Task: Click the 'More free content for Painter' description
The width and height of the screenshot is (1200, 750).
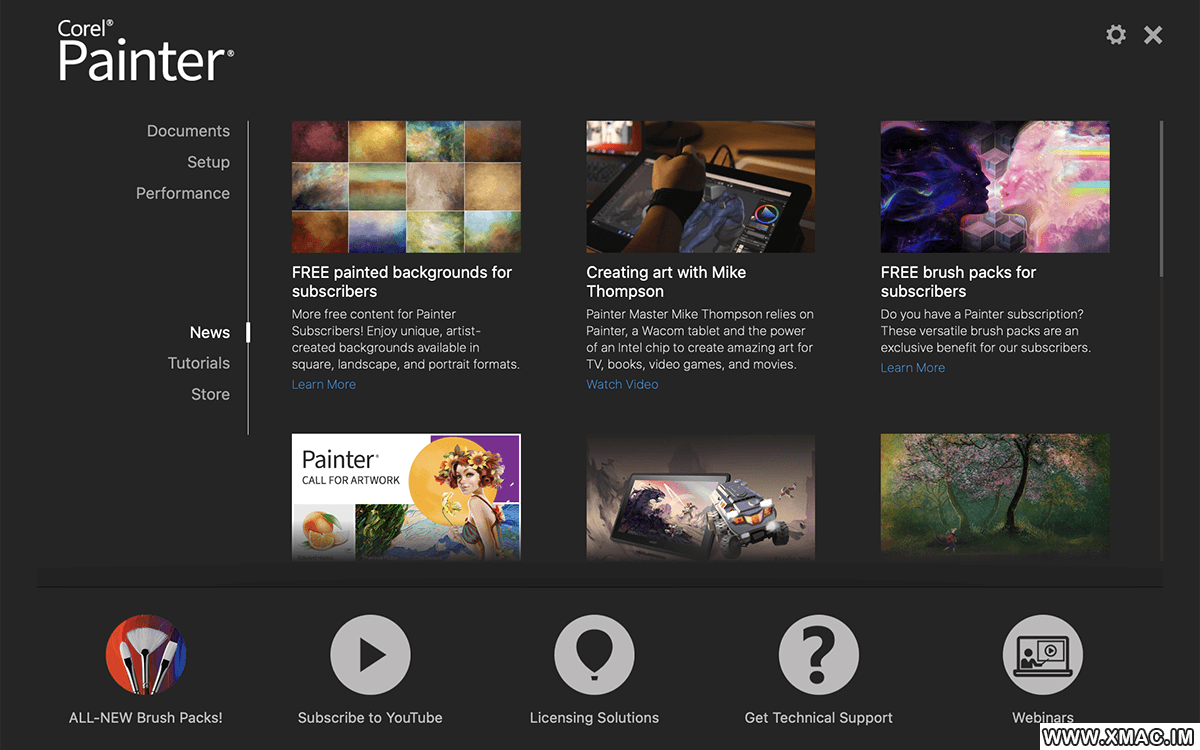Action: tap(406, 340)
